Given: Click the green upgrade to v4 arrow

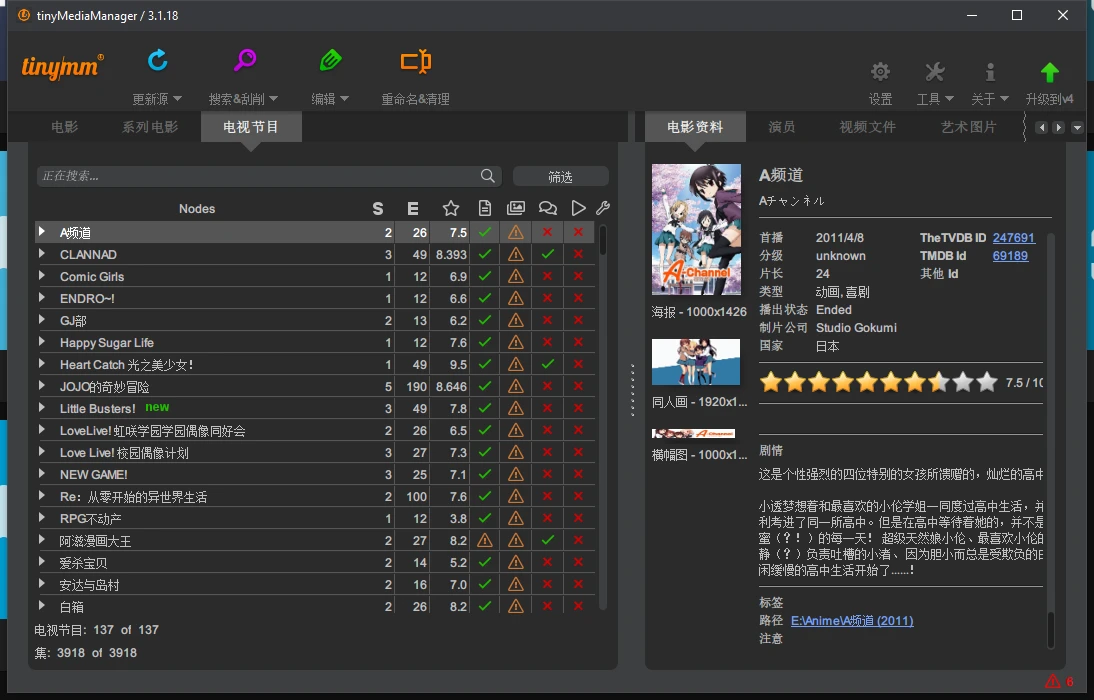Looking at the screenshot, I should [x=1049, y=72].
